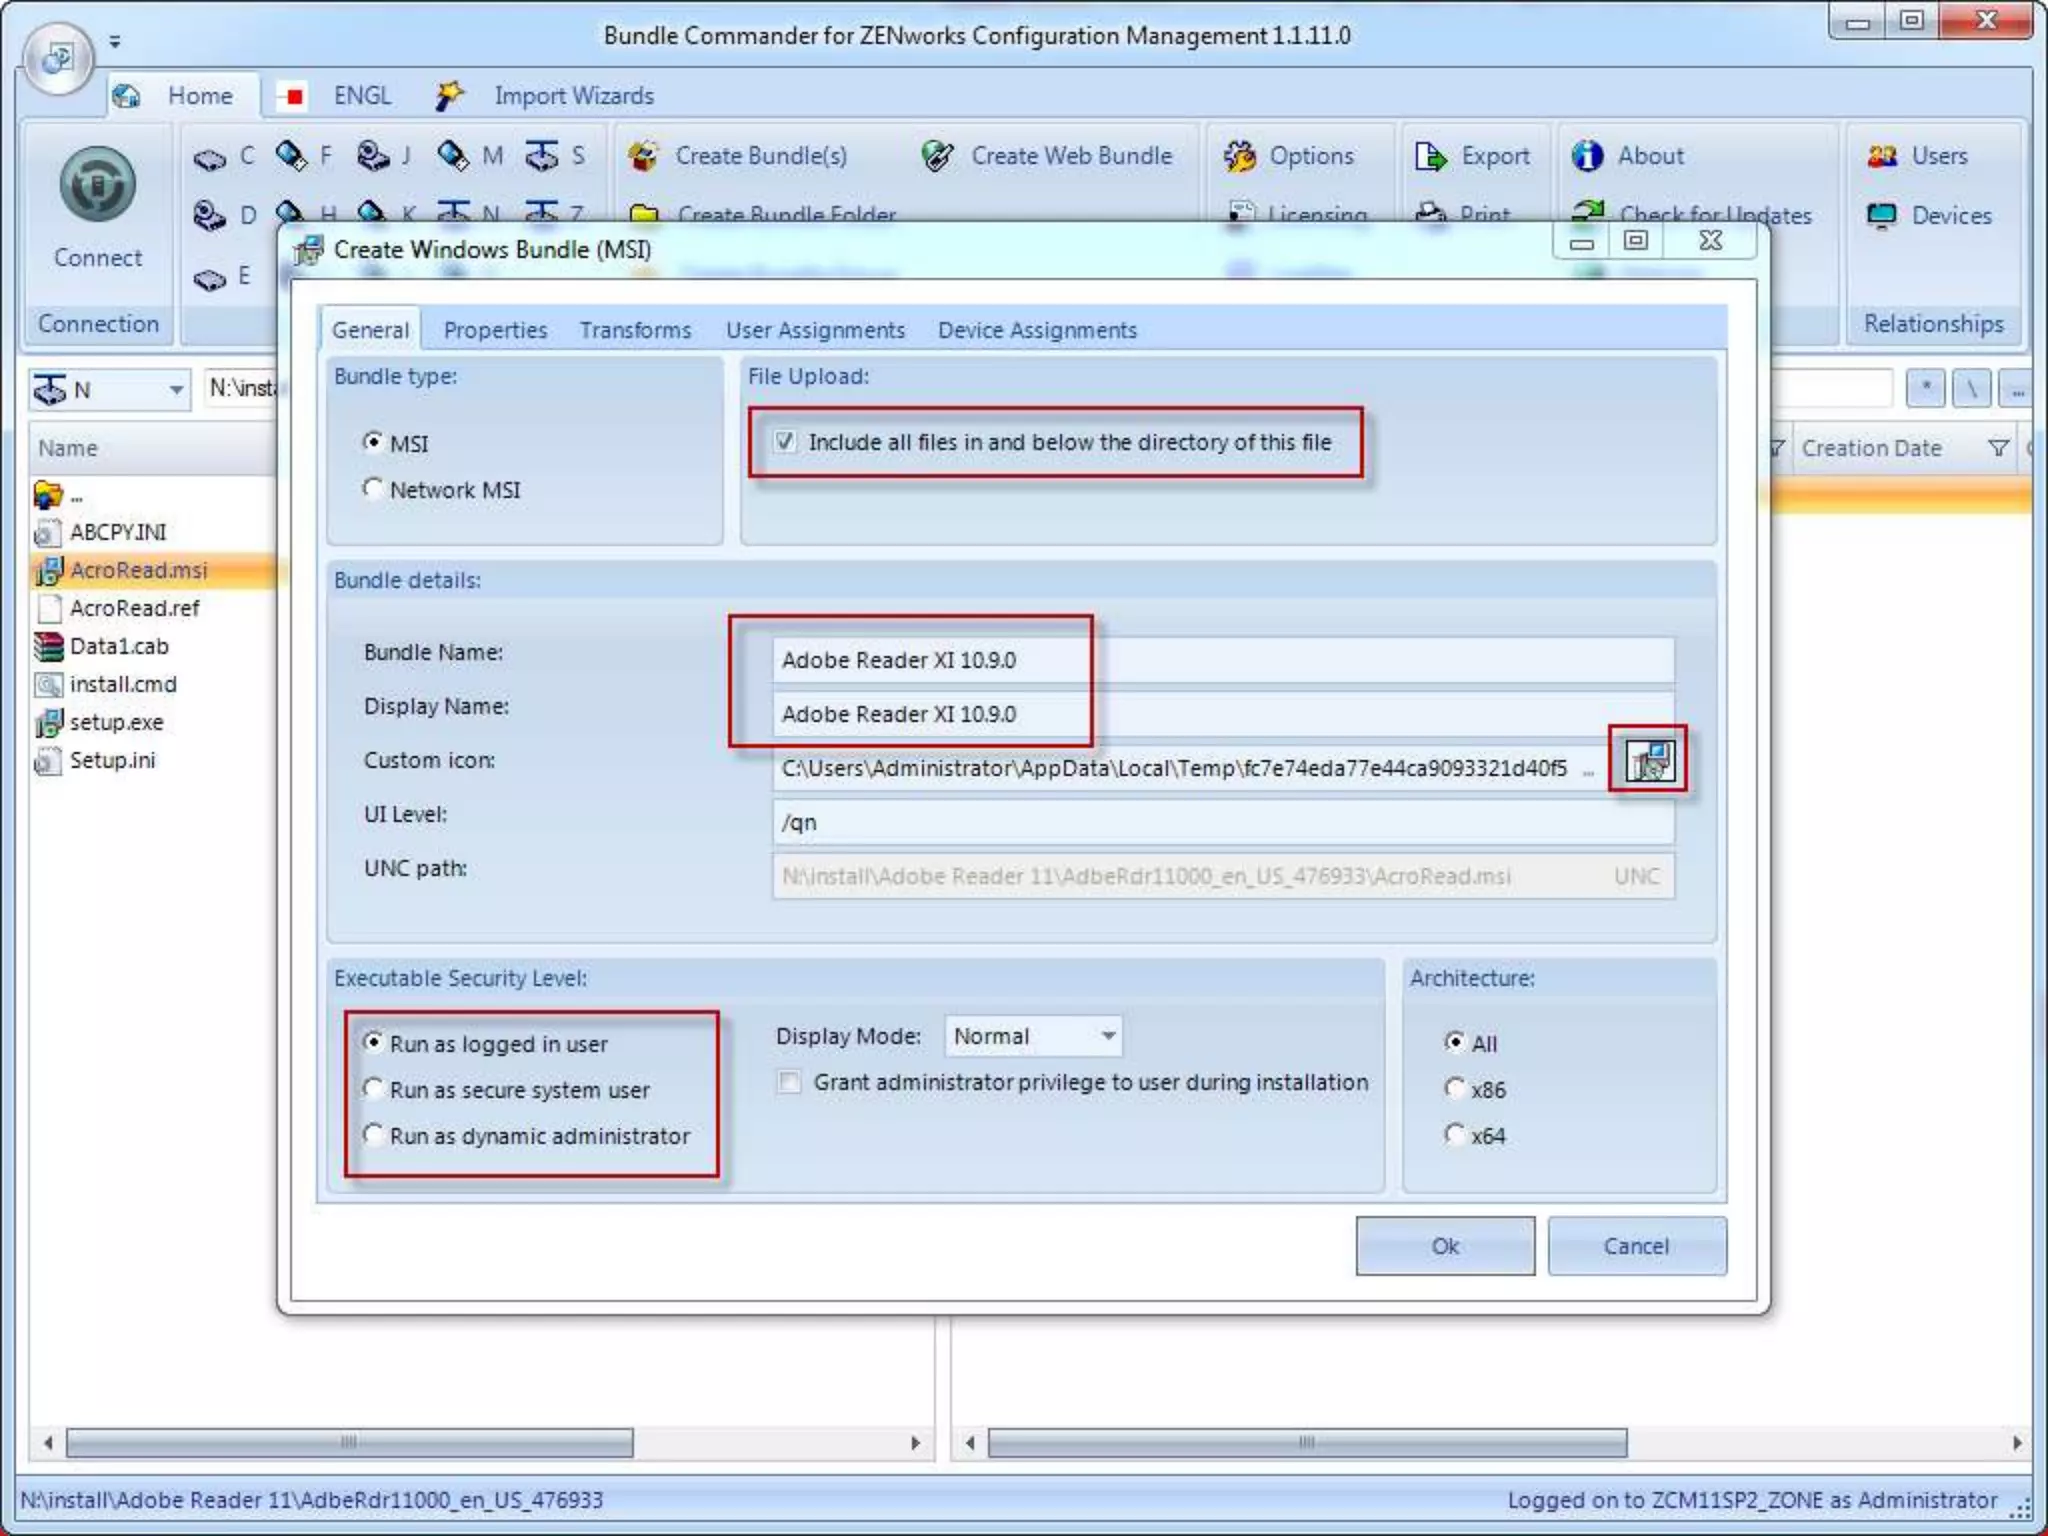Screen dimensions: 2048x1536
Task: Click the Devices icon
Action: [x=1882, y=216]
